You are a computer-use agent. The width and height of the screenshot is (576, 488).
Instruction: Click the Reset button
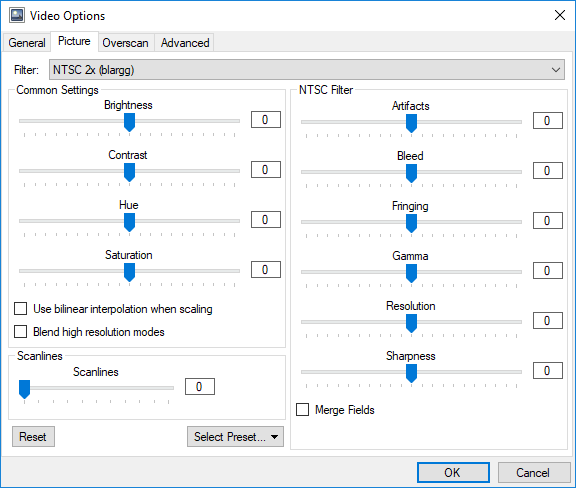pos(33,437)
